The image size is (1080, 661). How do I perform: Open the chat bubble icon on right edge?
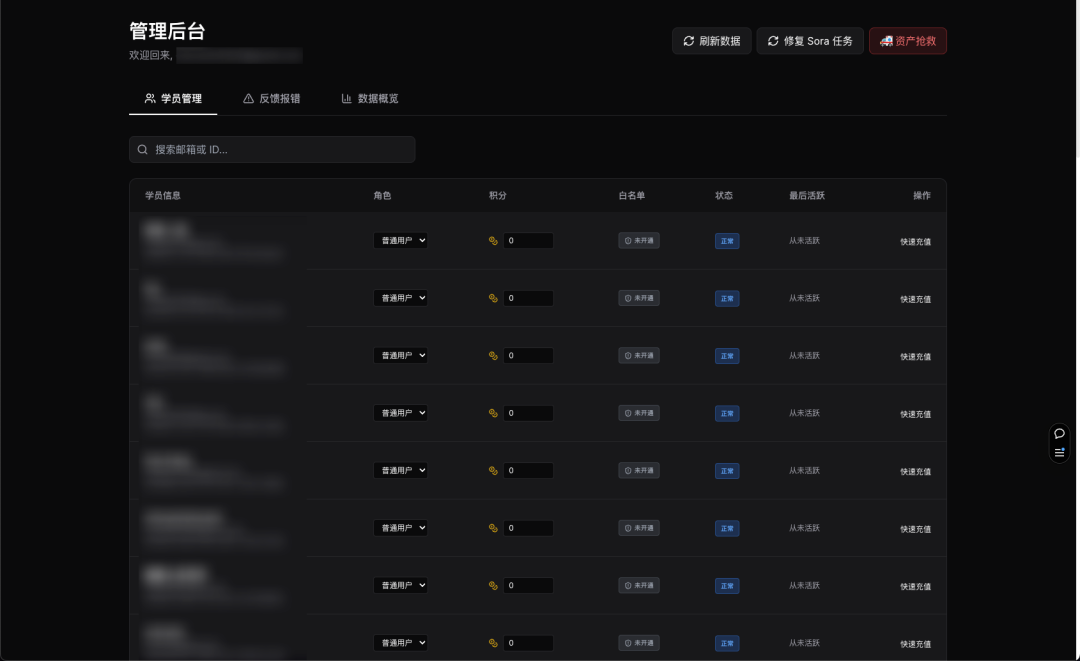1060,433
